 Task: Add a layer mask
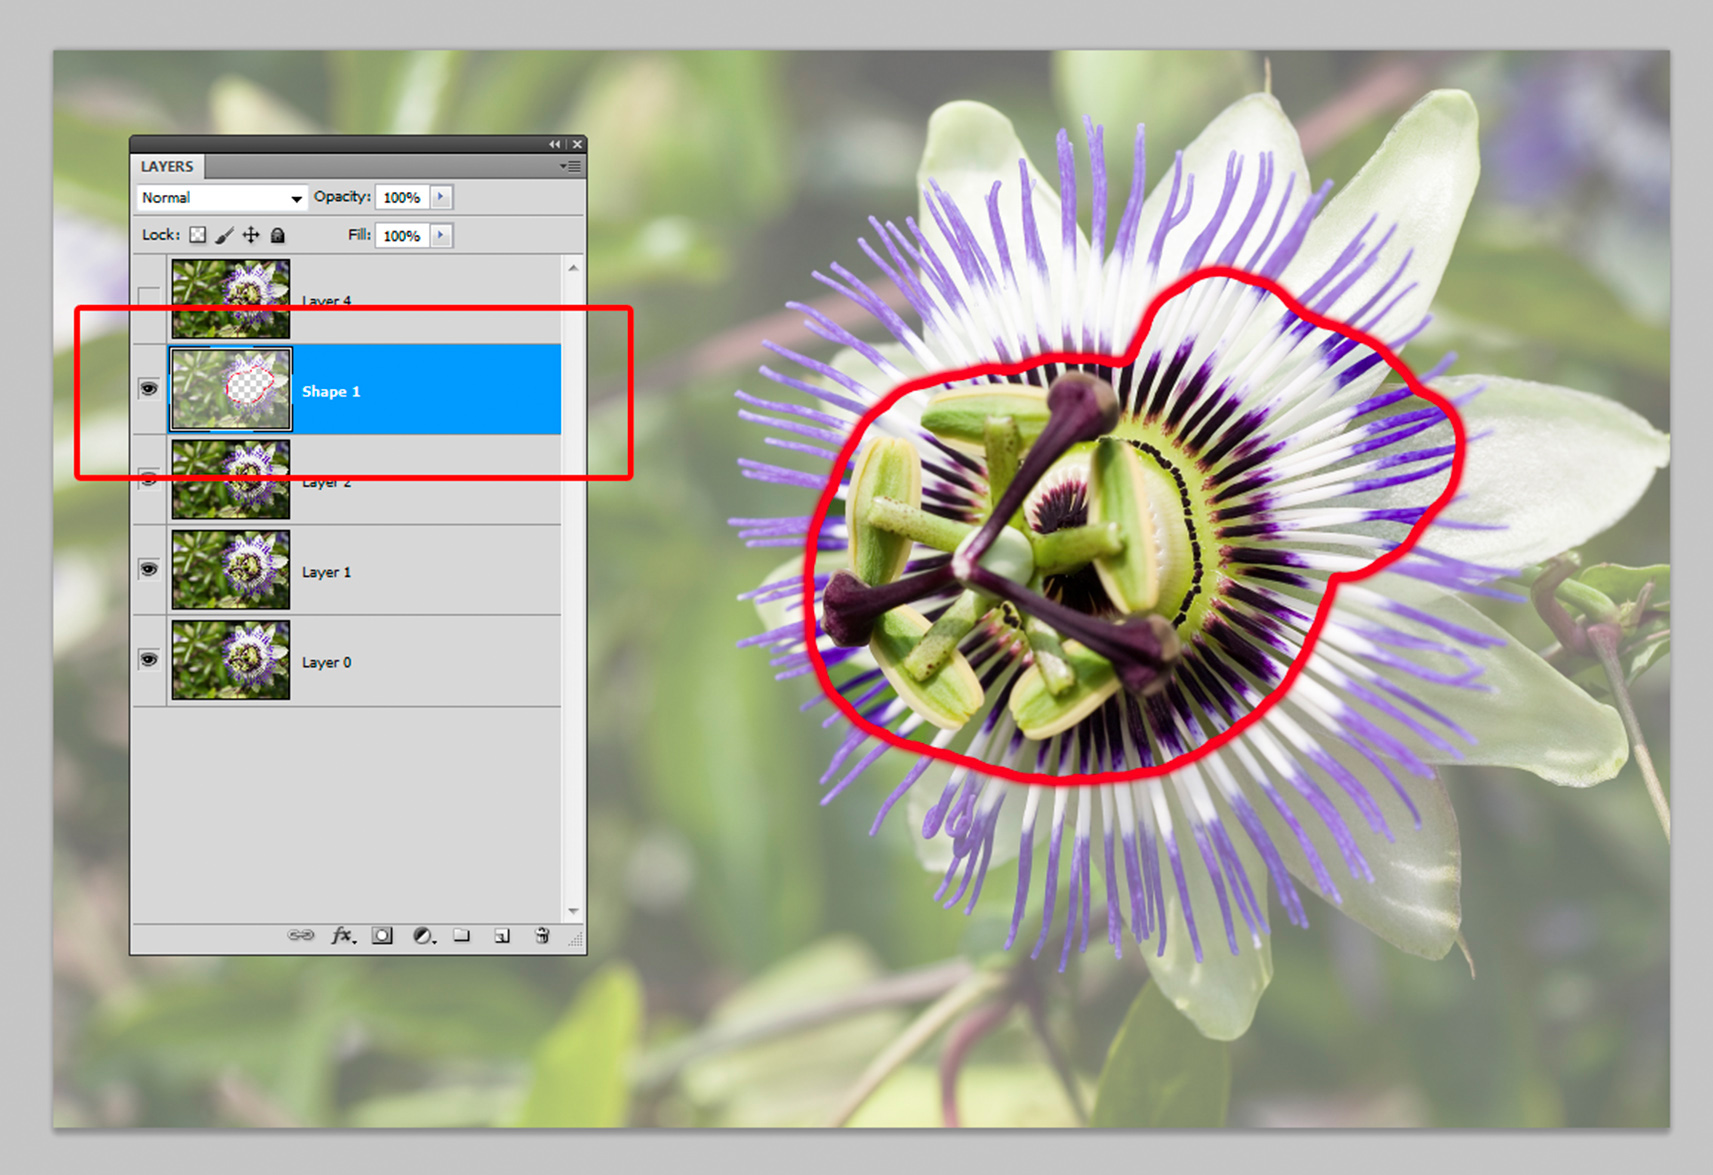click(x=382, y=935)
